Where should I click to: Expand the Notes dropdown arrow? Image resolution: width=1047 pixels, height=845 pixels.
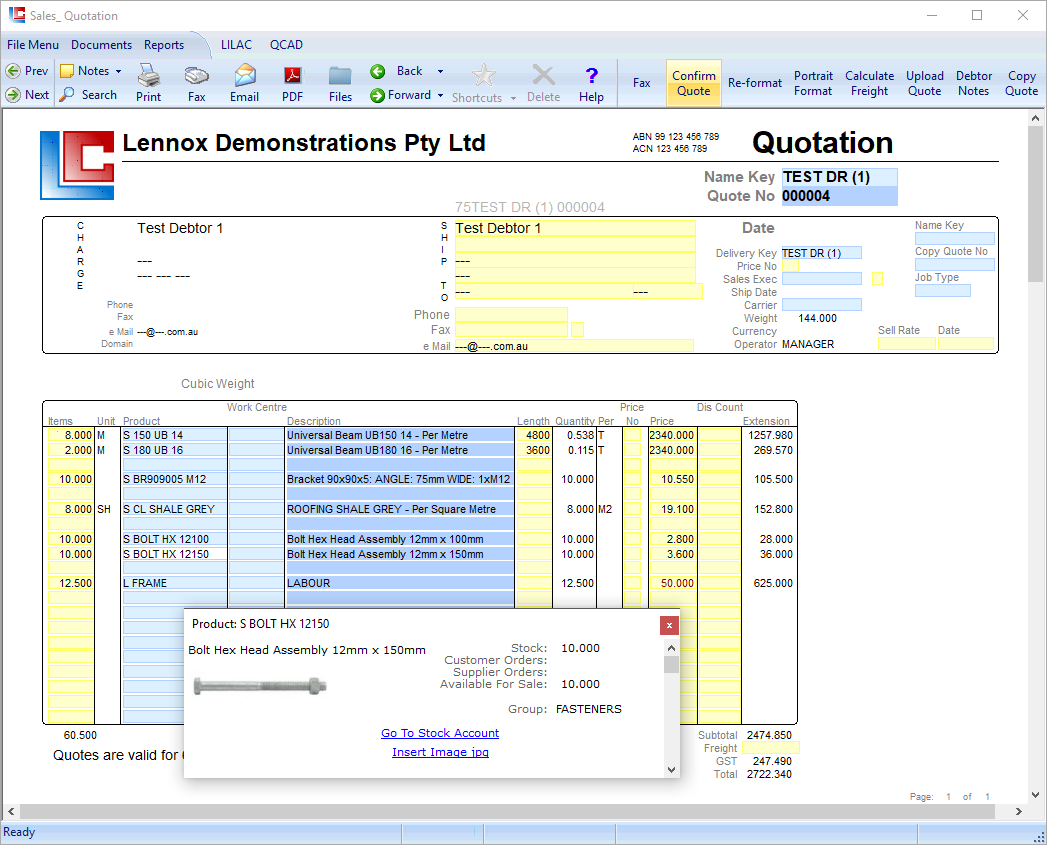click(118, 72)
